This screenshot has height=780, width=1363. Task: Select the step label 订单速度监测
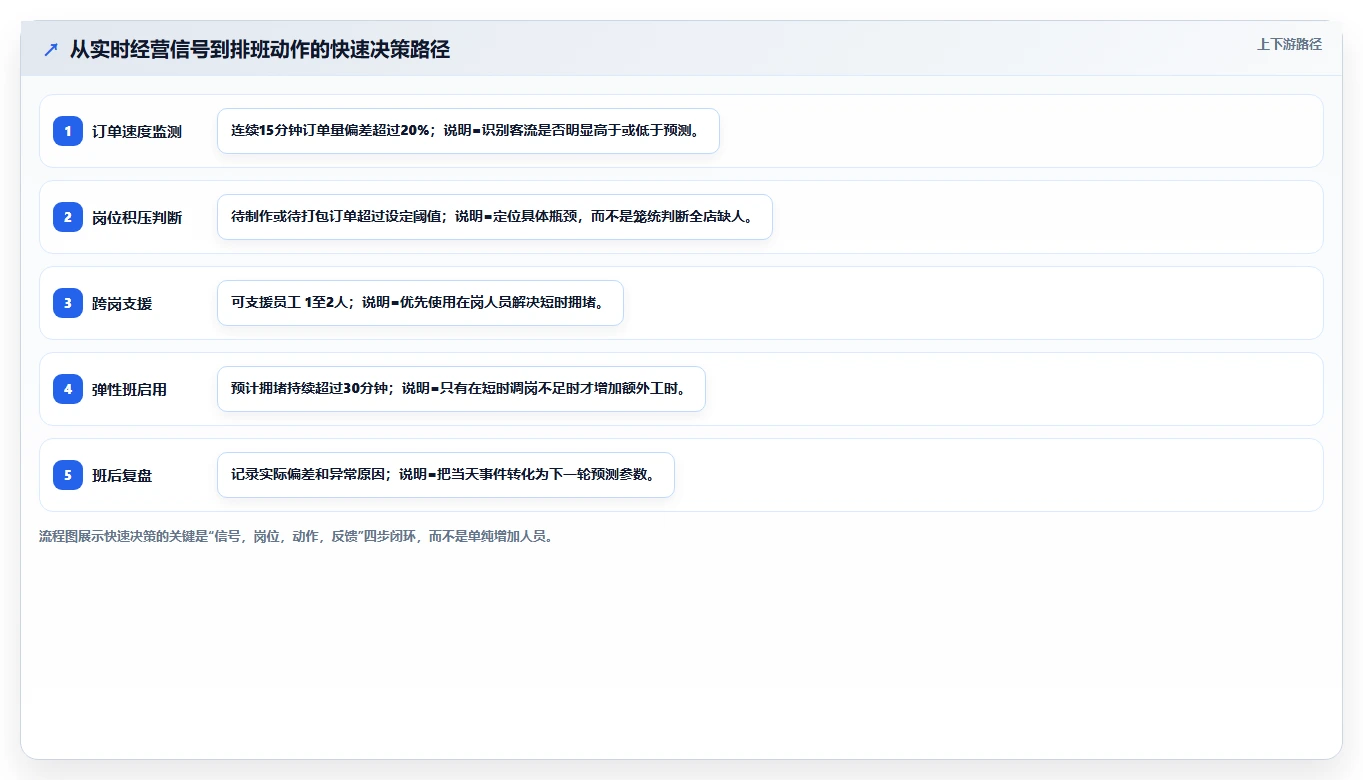click(137, 131)
